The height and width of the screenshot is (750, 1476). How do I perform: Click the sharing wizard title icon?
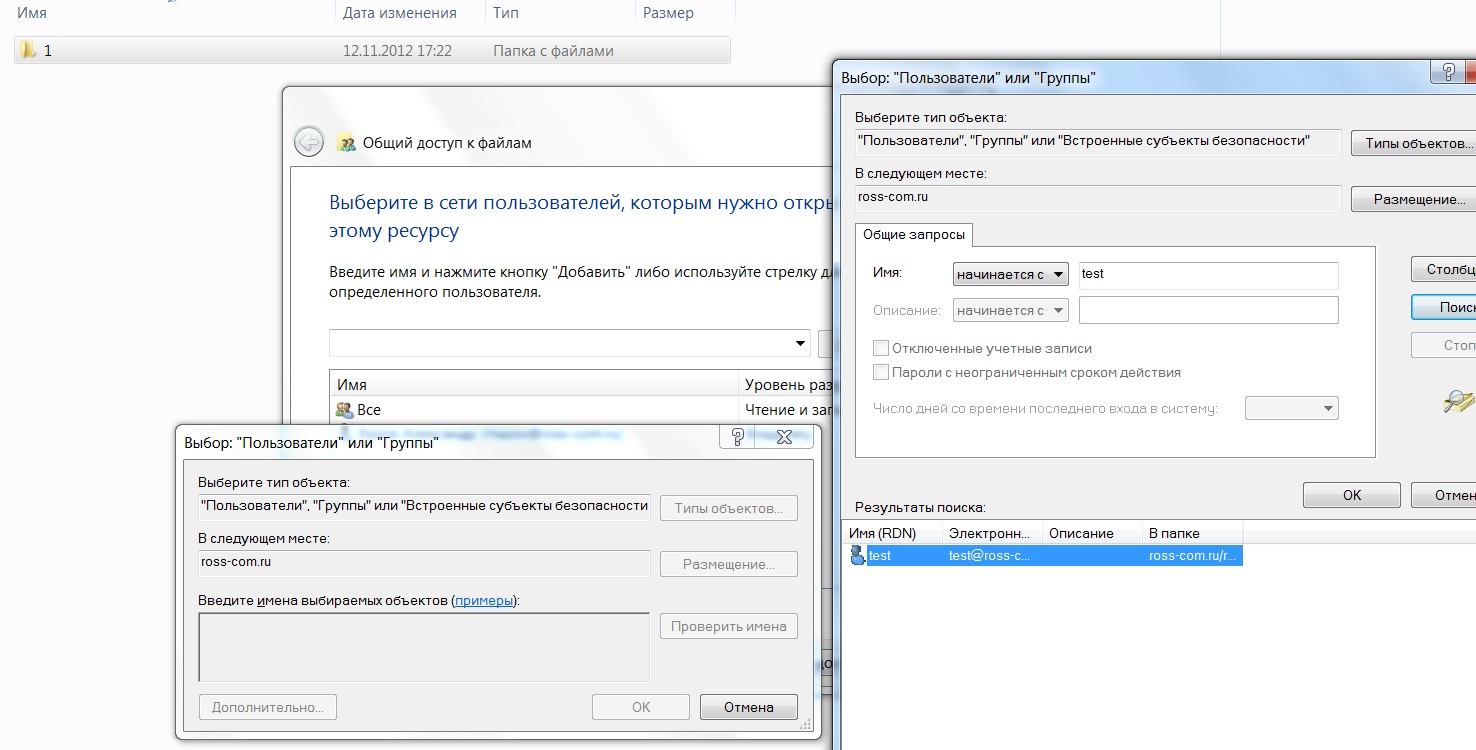click(x=347, y=143)
